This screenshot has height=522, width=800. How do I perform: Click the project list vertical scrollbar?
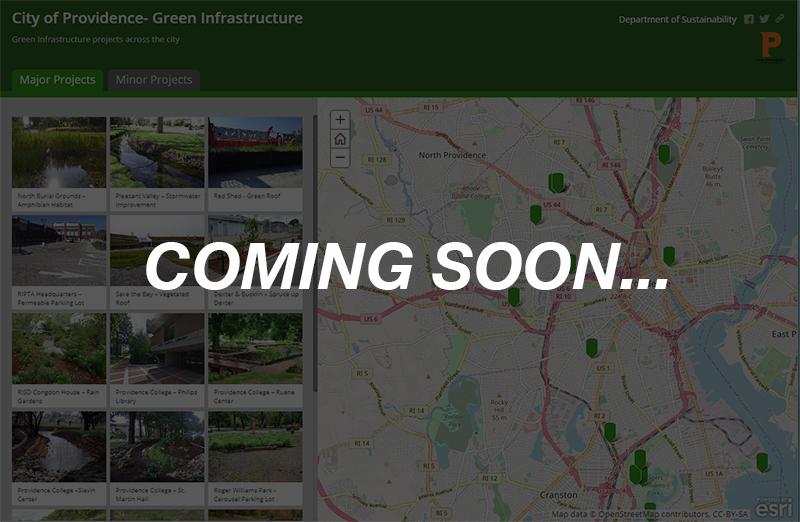[315, 254]
